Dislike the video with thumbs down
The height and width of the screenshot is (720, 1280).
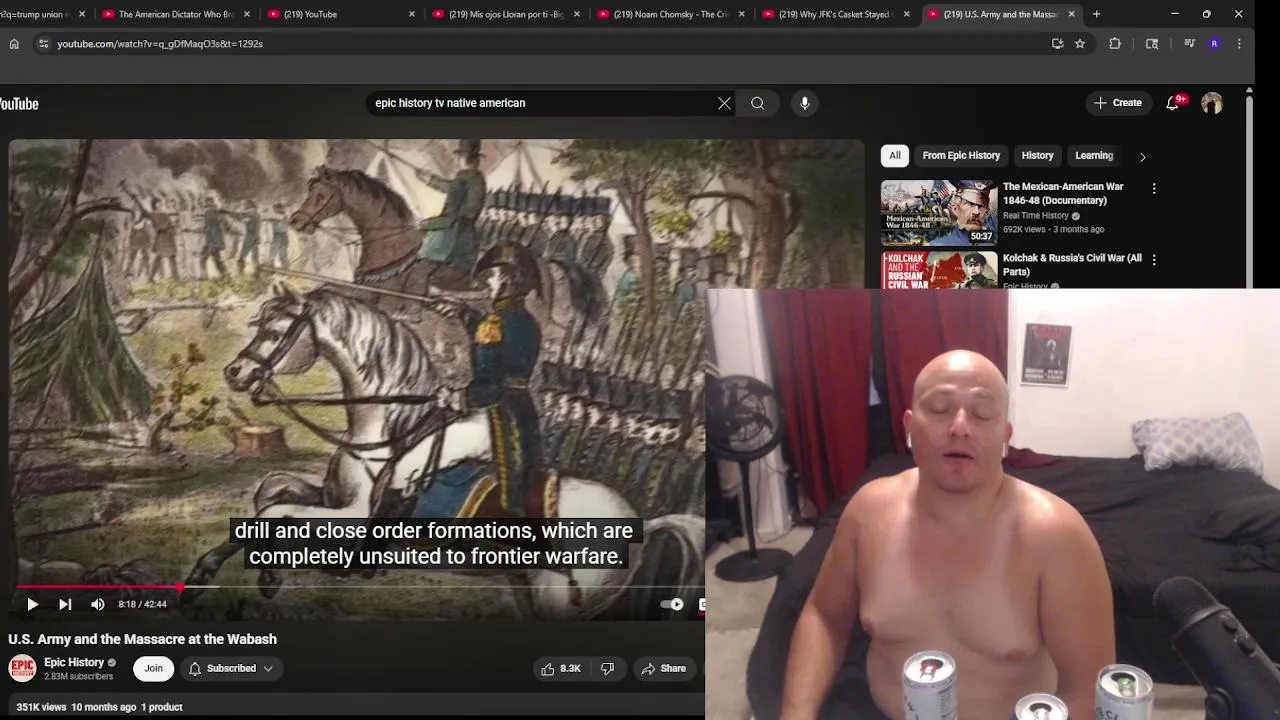click(608, 668)
